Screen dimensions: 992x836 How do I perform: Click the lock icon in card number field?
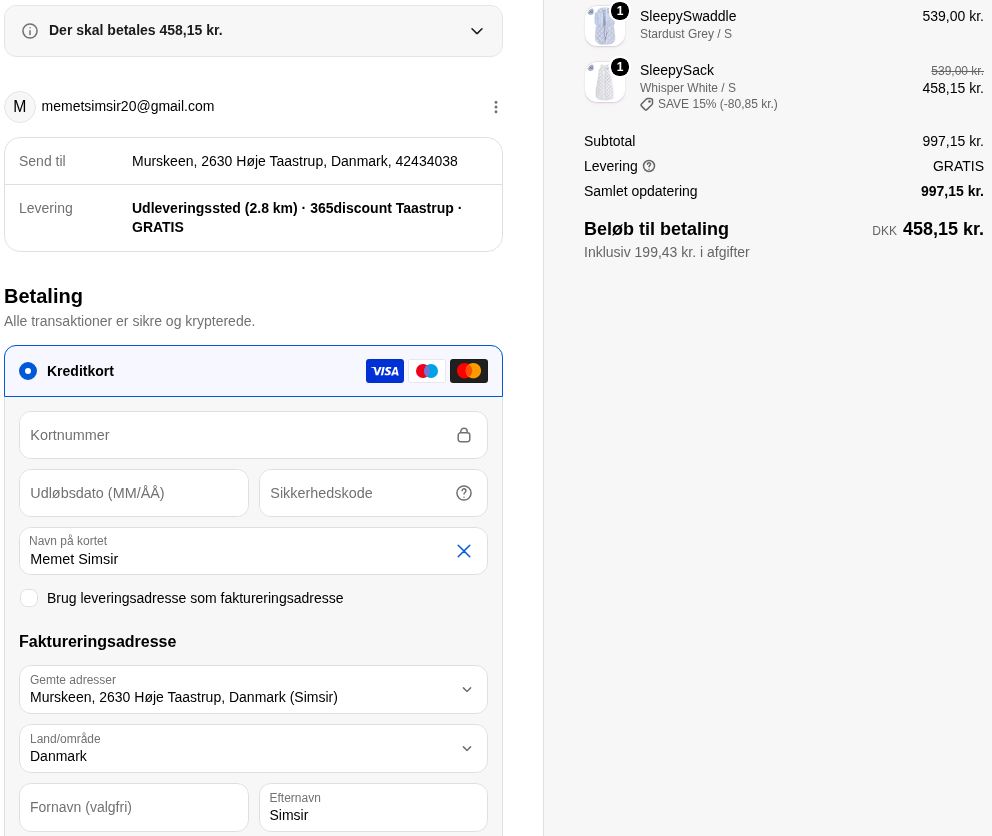click(x=464, y=435)
